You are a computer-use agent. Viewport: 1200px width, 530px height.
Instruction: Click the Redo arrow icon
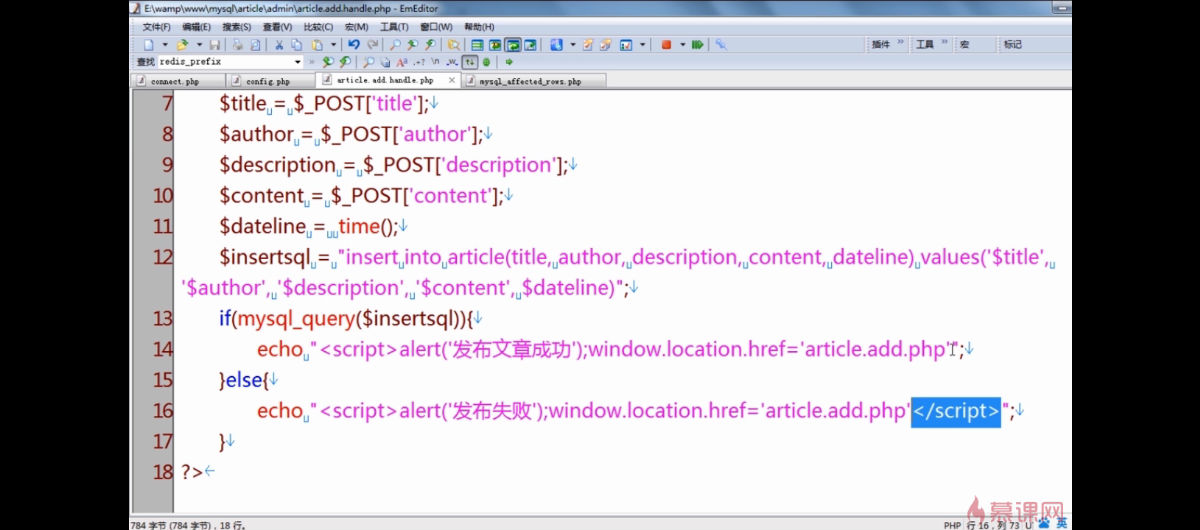point(373,44)
